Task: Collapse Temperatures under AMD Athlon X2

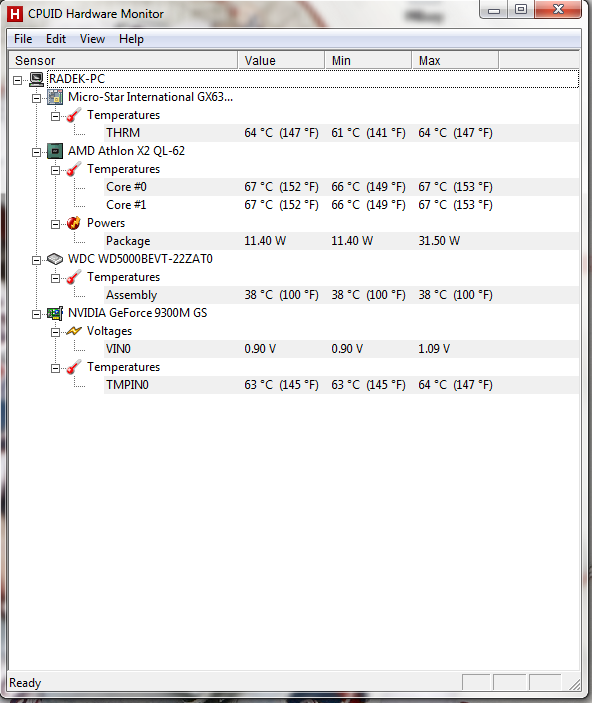Action: (55, 170)
